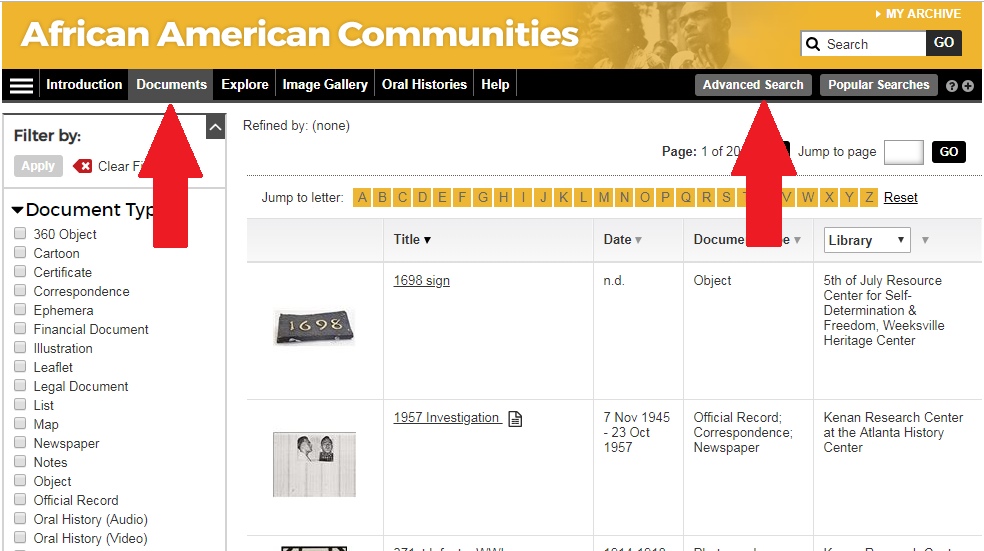The width and height of the screenshot is (984, 551).
Task: Collapse the filter panel with the up chevron
Action: pos(215,127)
